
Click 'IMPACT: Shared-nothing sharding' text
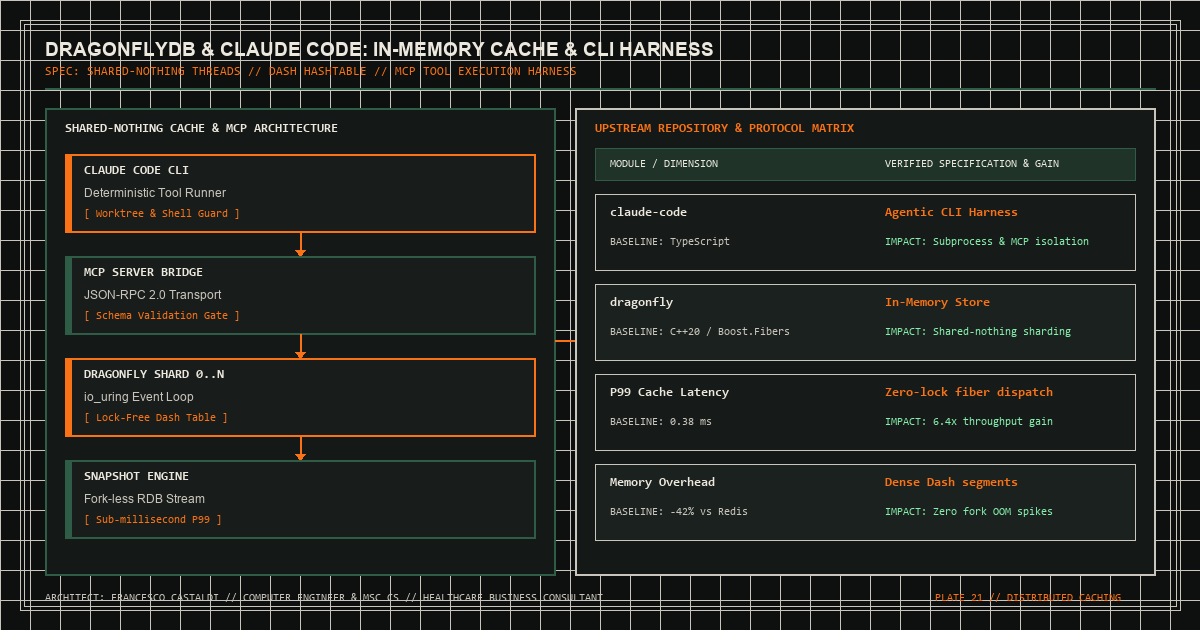(x=978, y=332)
